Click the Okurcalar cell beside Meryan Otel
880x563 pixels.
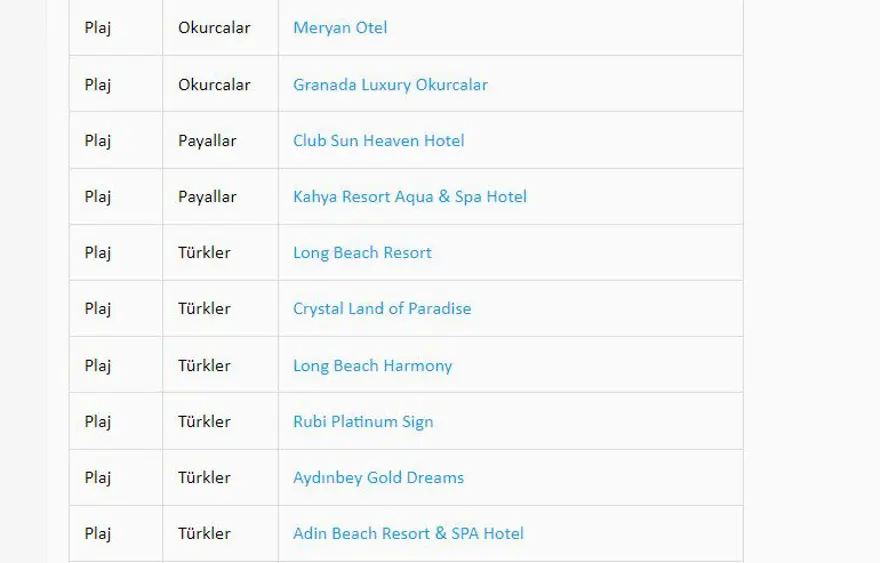(x=214, y=28)
